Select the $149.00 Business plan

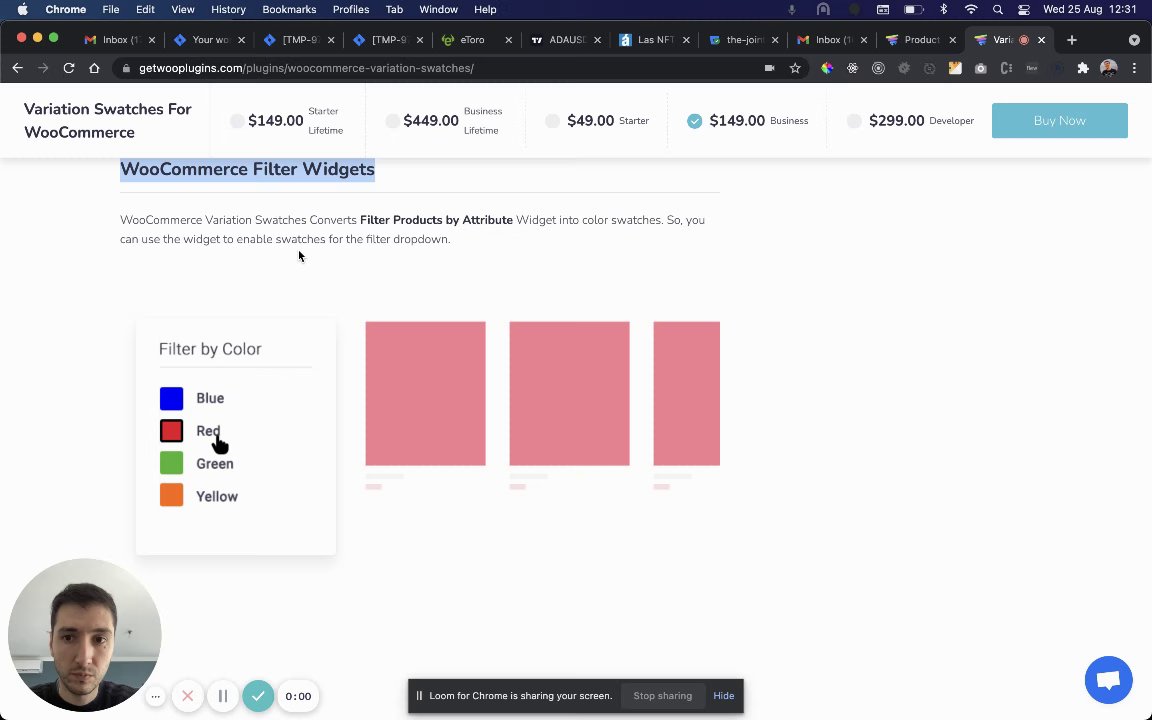pyautogui.click(x=694, y=121)
